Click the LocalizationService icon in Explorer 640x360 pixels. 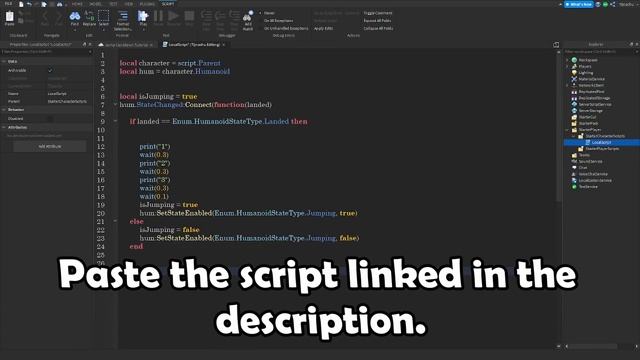[574, 180]
